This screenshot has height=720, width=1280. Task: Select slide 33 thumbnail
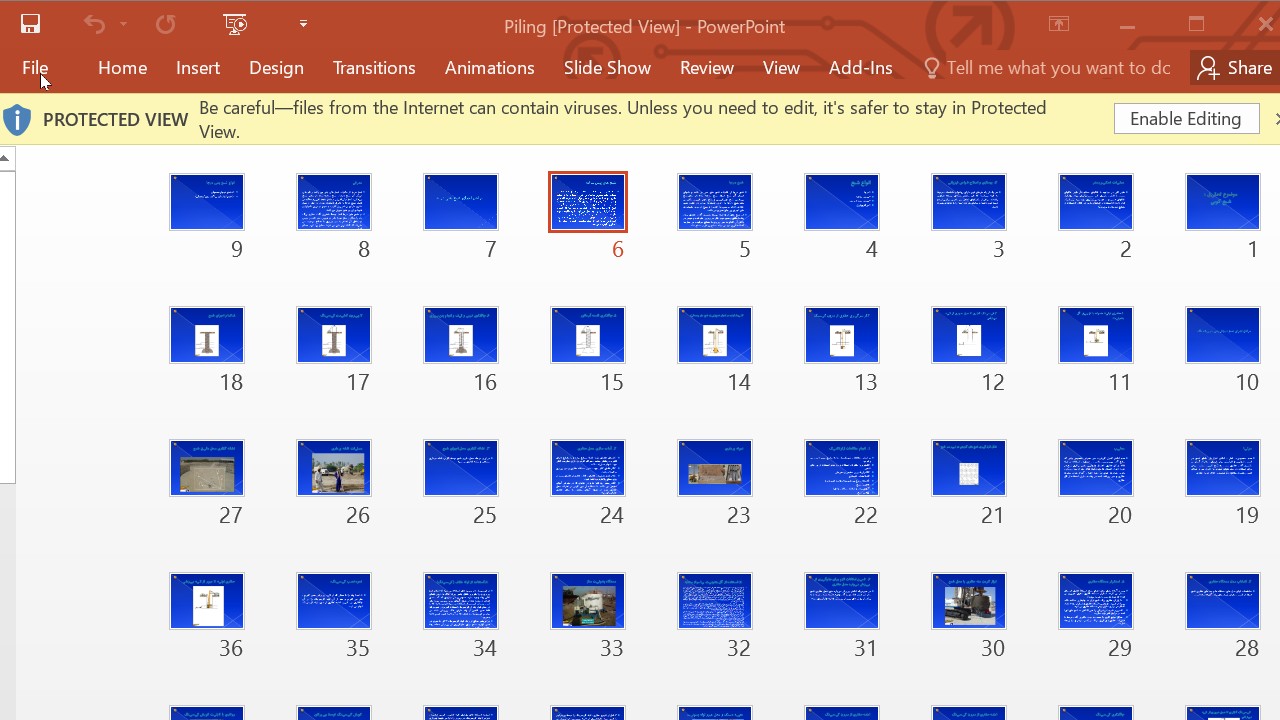pos(588,601)
